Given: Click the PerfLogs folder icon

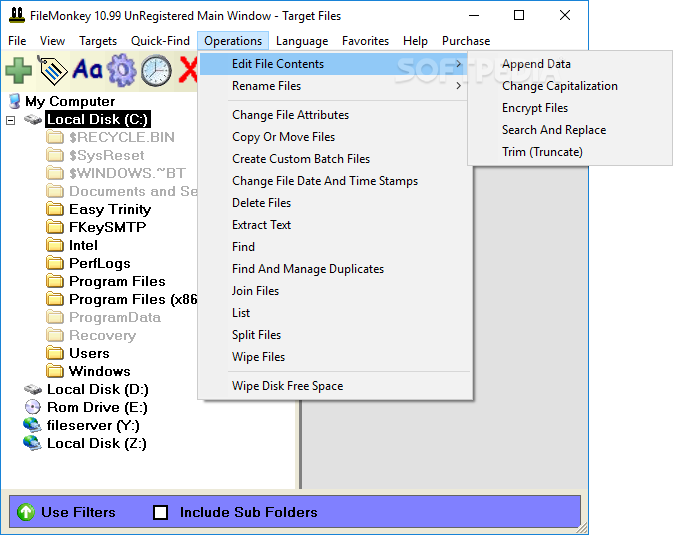Looking at the screenshot, I should click(x=55, y=263).
